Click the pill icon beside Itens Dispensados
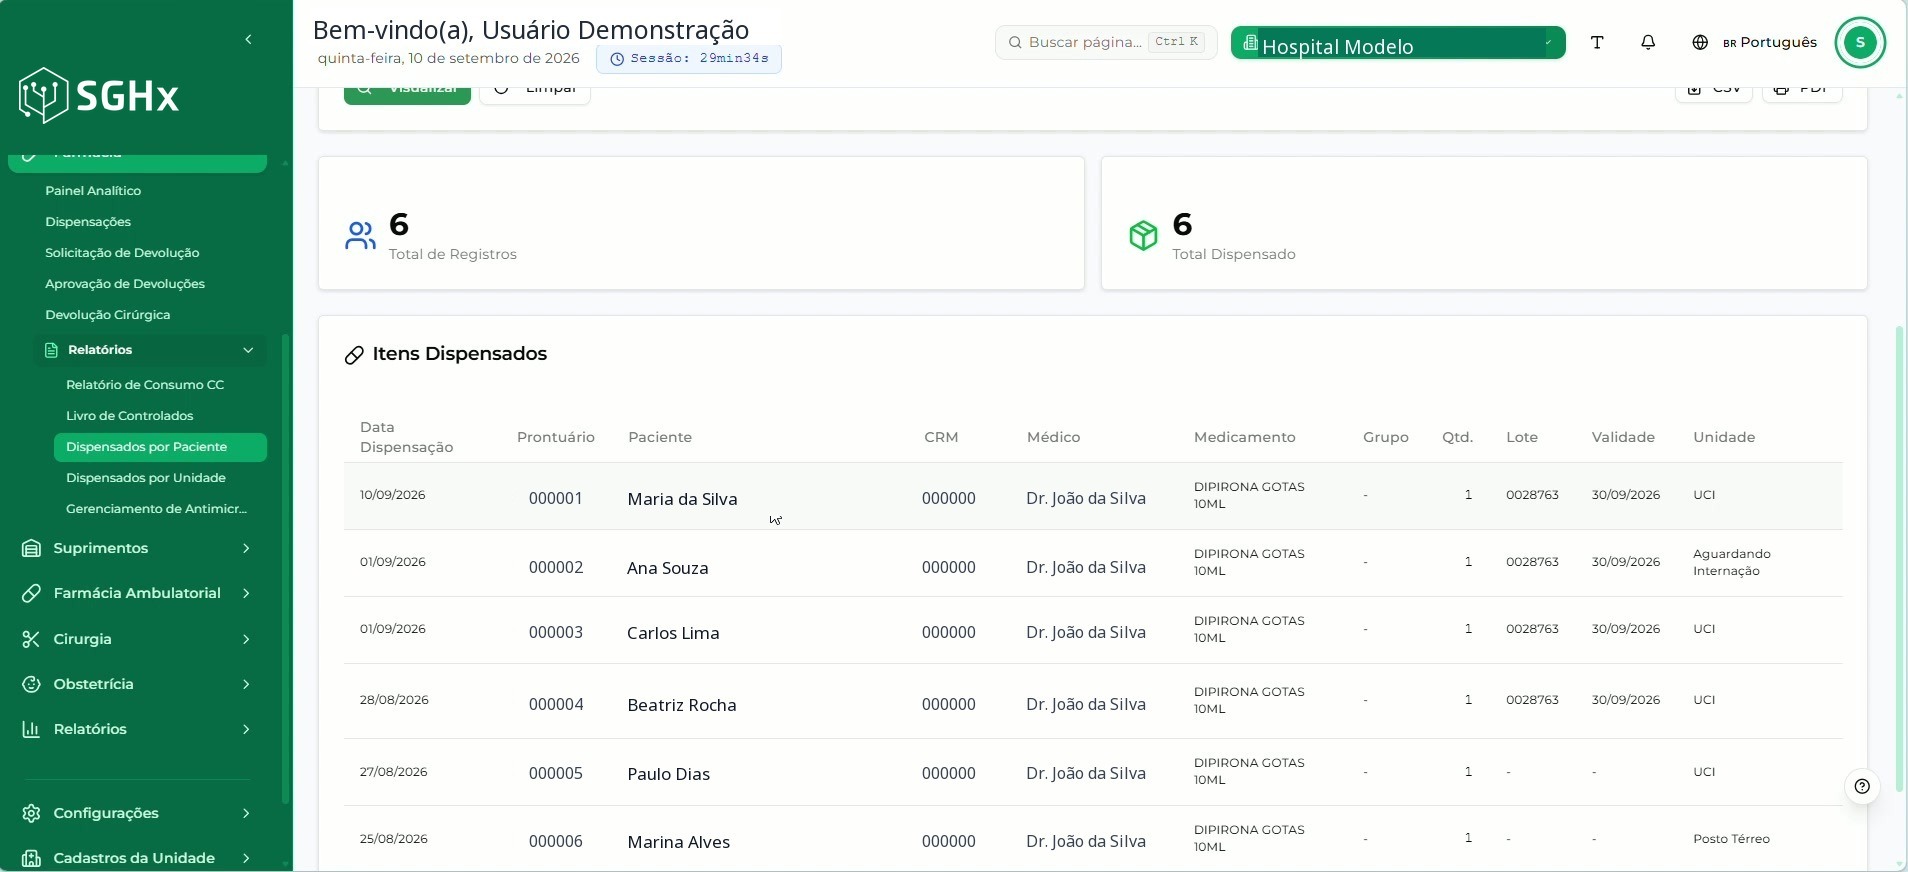This screenshot has height=872, width=1908. click(354, 355)
